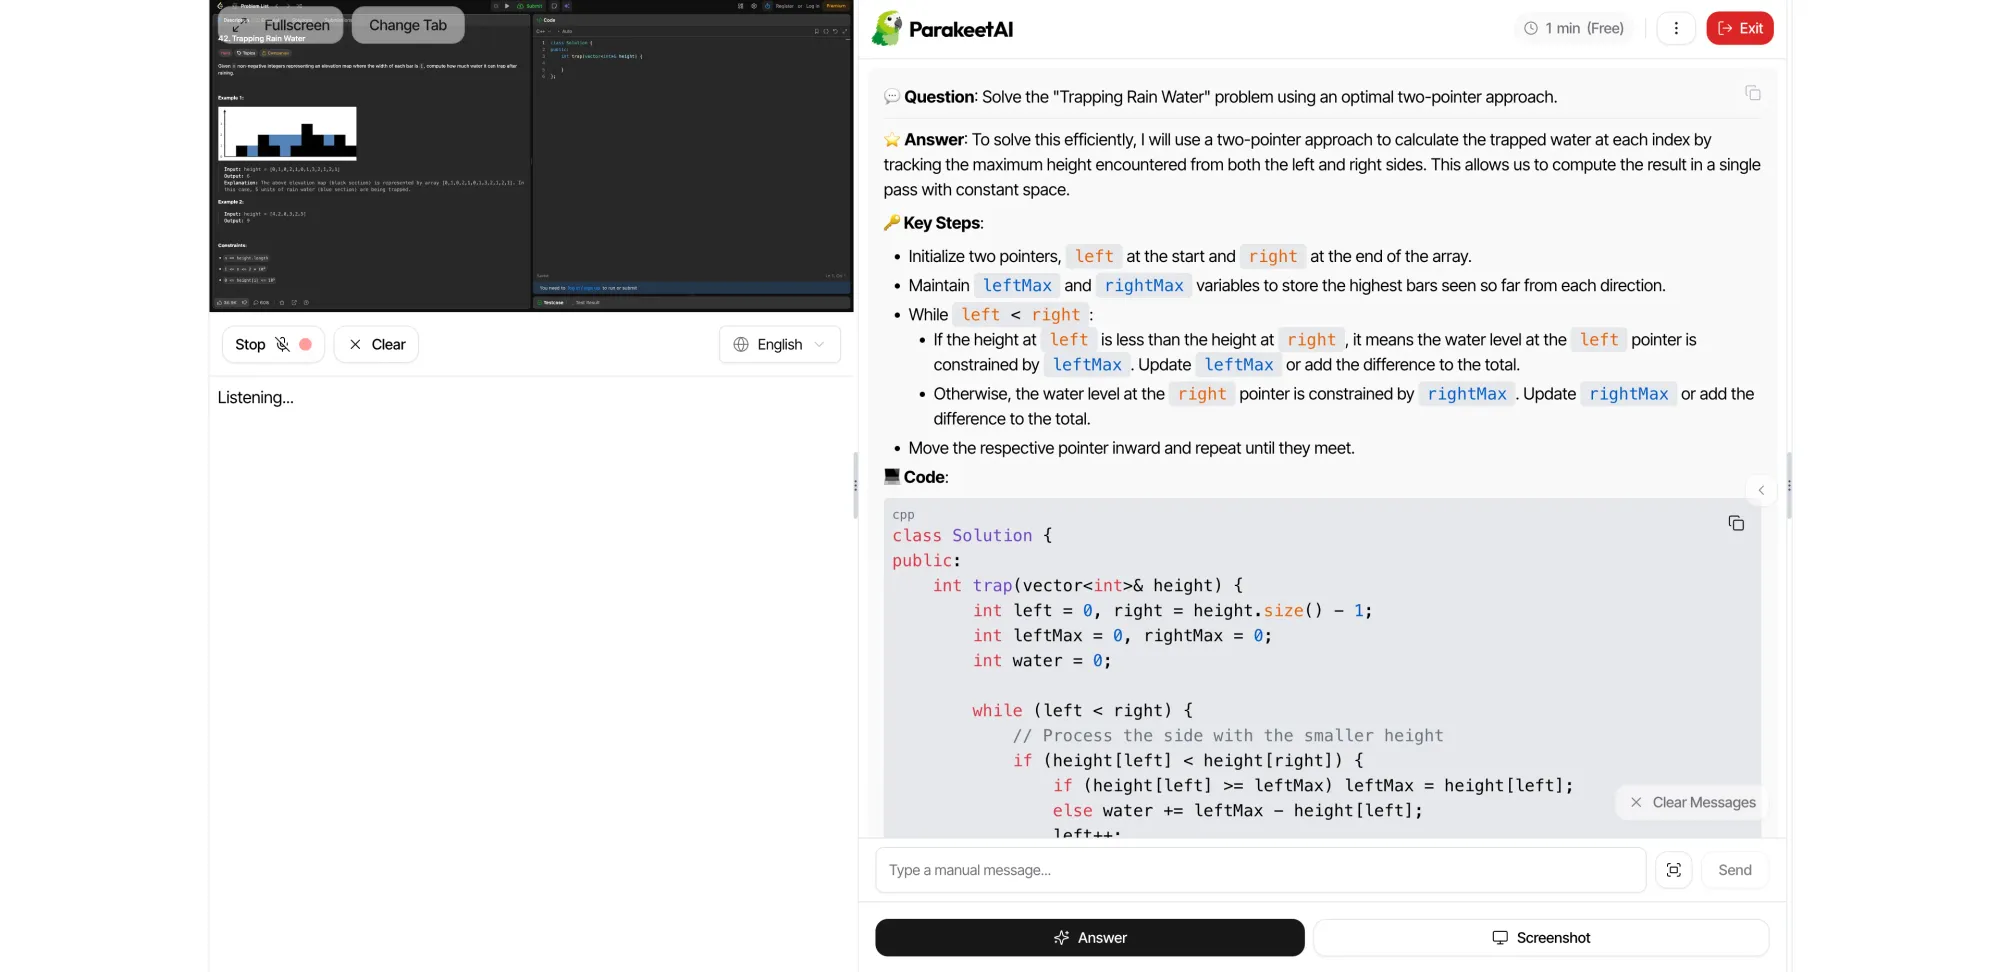The height and width of the screenshot is (972, 2000).
Task: Open the English language dropdown
Action: pyautogui.click(x=780, y=344)
